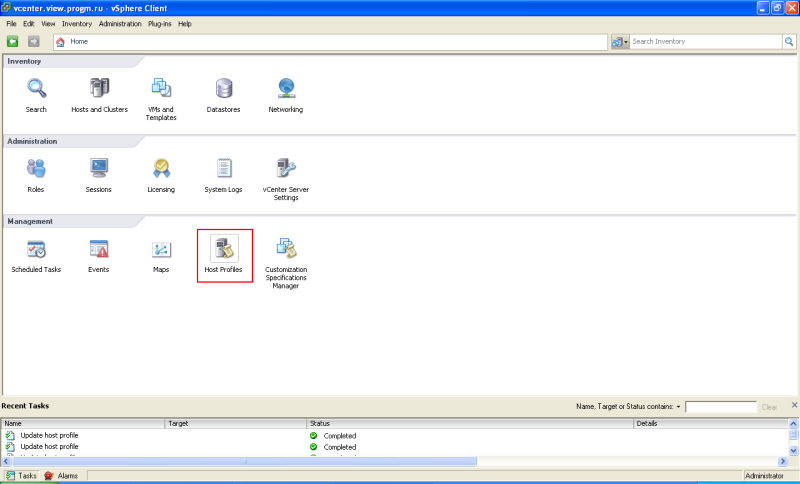800x484 pixels.
Task: Click the horizontal scrollbar right arrow
Action: [x=783, y=461]
